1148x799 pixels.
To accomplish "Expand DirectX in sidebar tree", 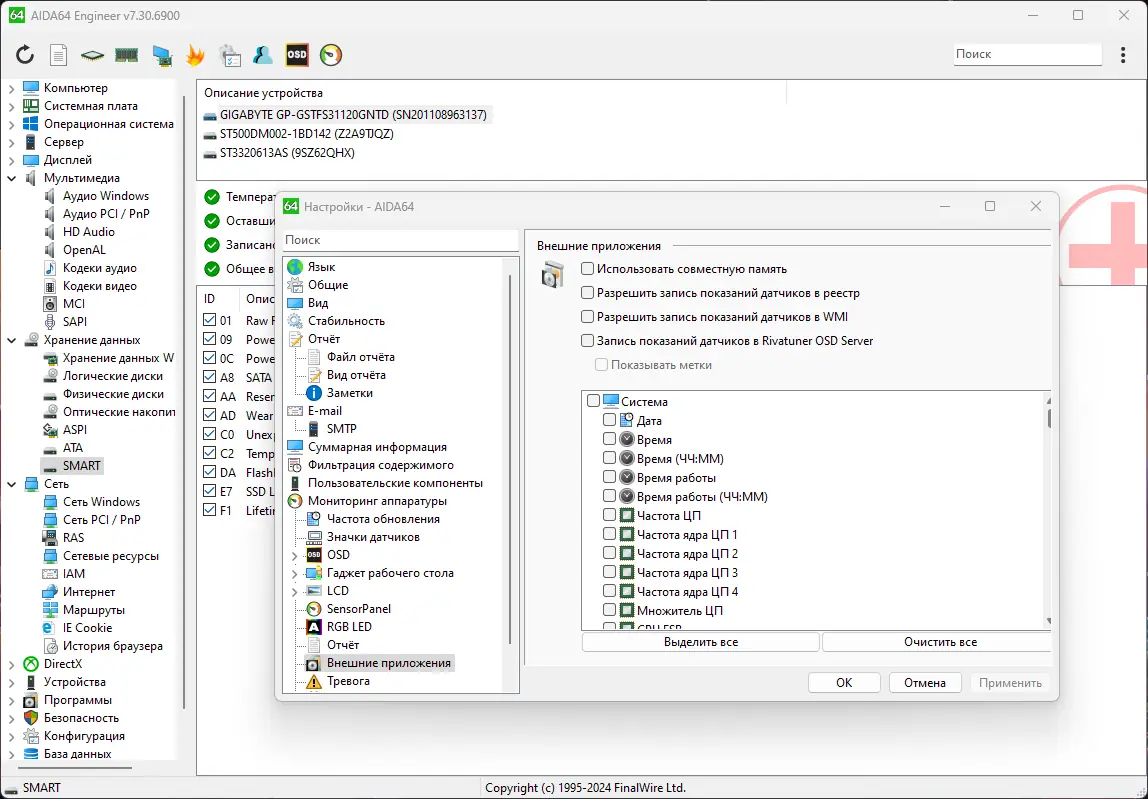I will [11, 664].
